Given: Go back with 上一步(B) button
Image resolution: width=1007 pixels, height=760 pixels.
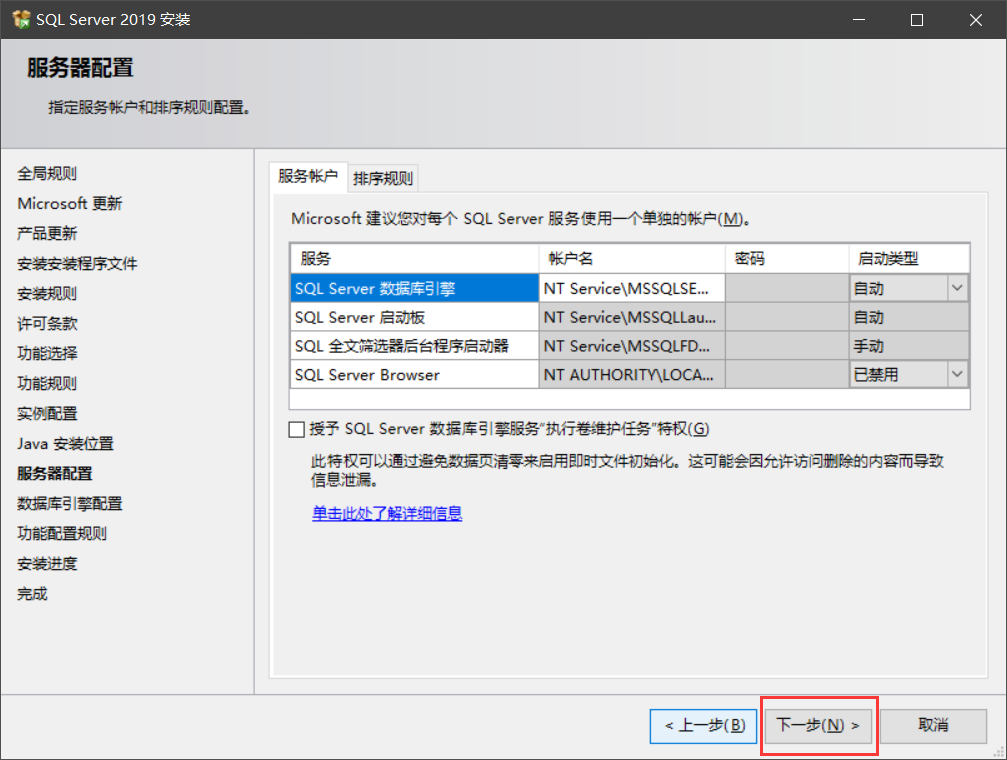Looking at the screenshot, I should pyautogui.click(x=703, y=726).
